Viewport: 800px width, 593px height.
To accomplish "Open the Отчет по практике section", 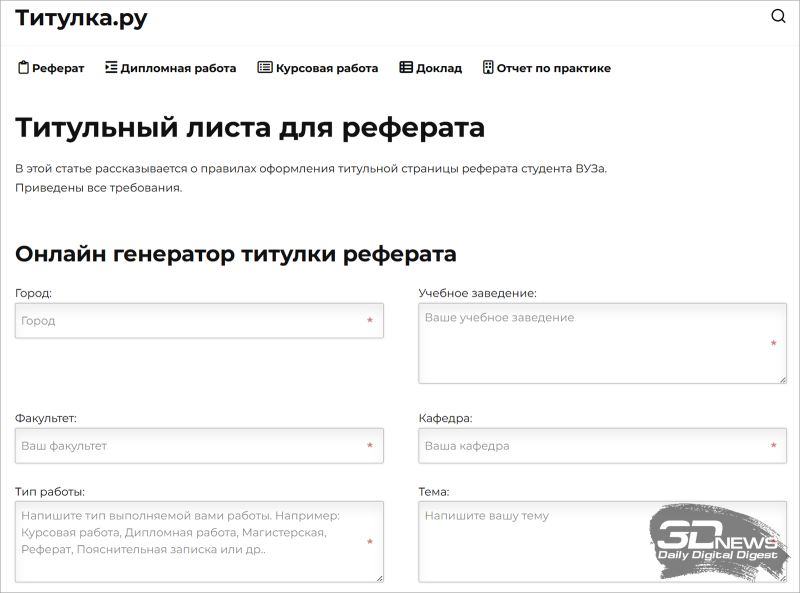I will pyautogui.click(x=553, y=68).
